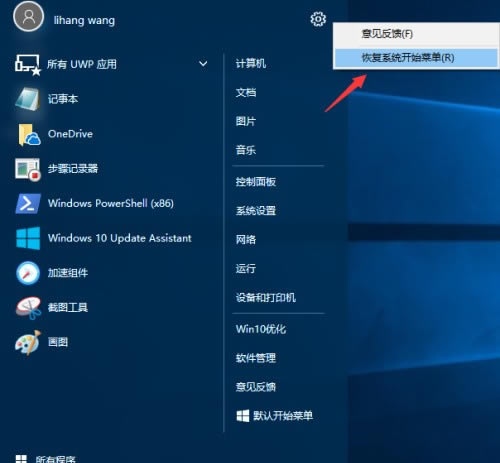Open the 文档 folder link
The width and height of the screenshot is (500, 463).
click(246, 92)
